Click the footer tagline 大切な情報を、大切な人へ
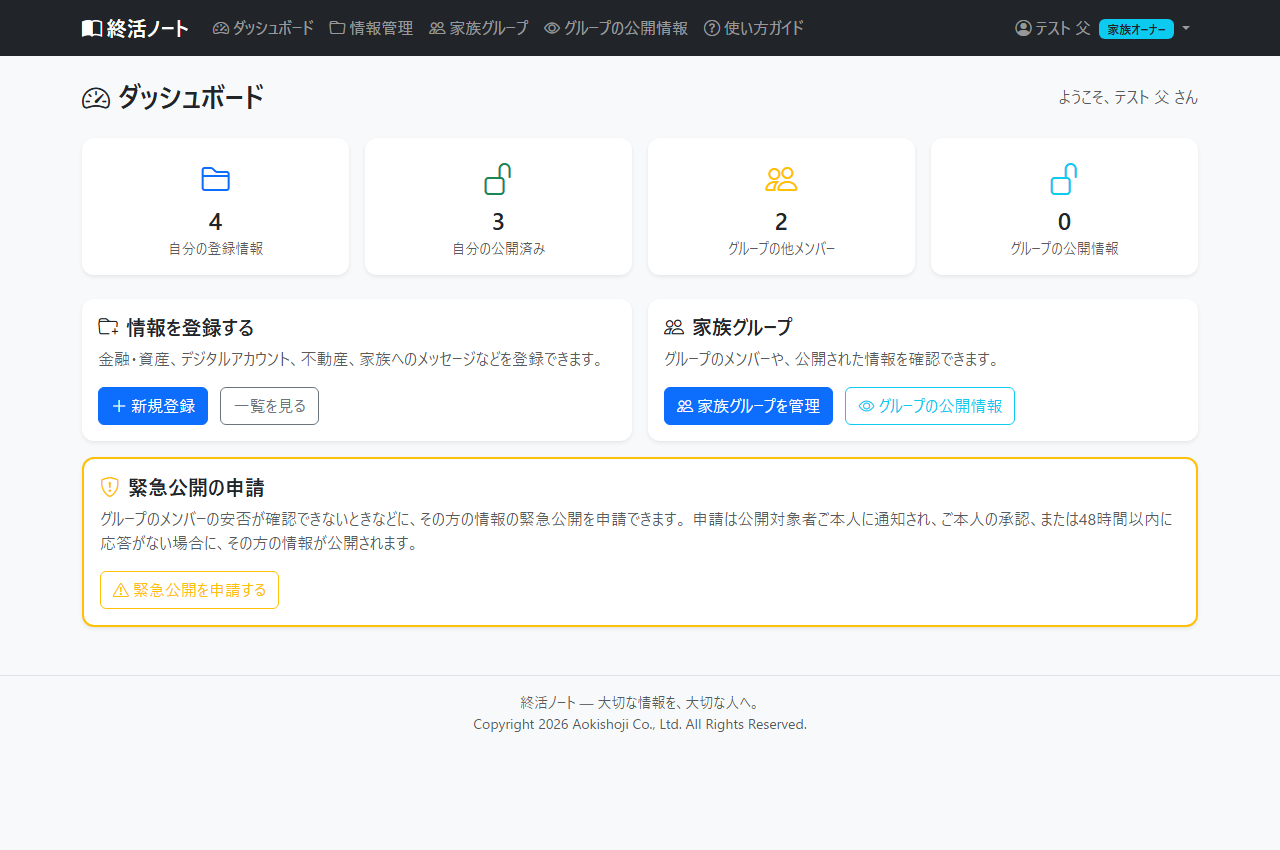The height and width of the screenshot is (850, 1280). [678, 703]
